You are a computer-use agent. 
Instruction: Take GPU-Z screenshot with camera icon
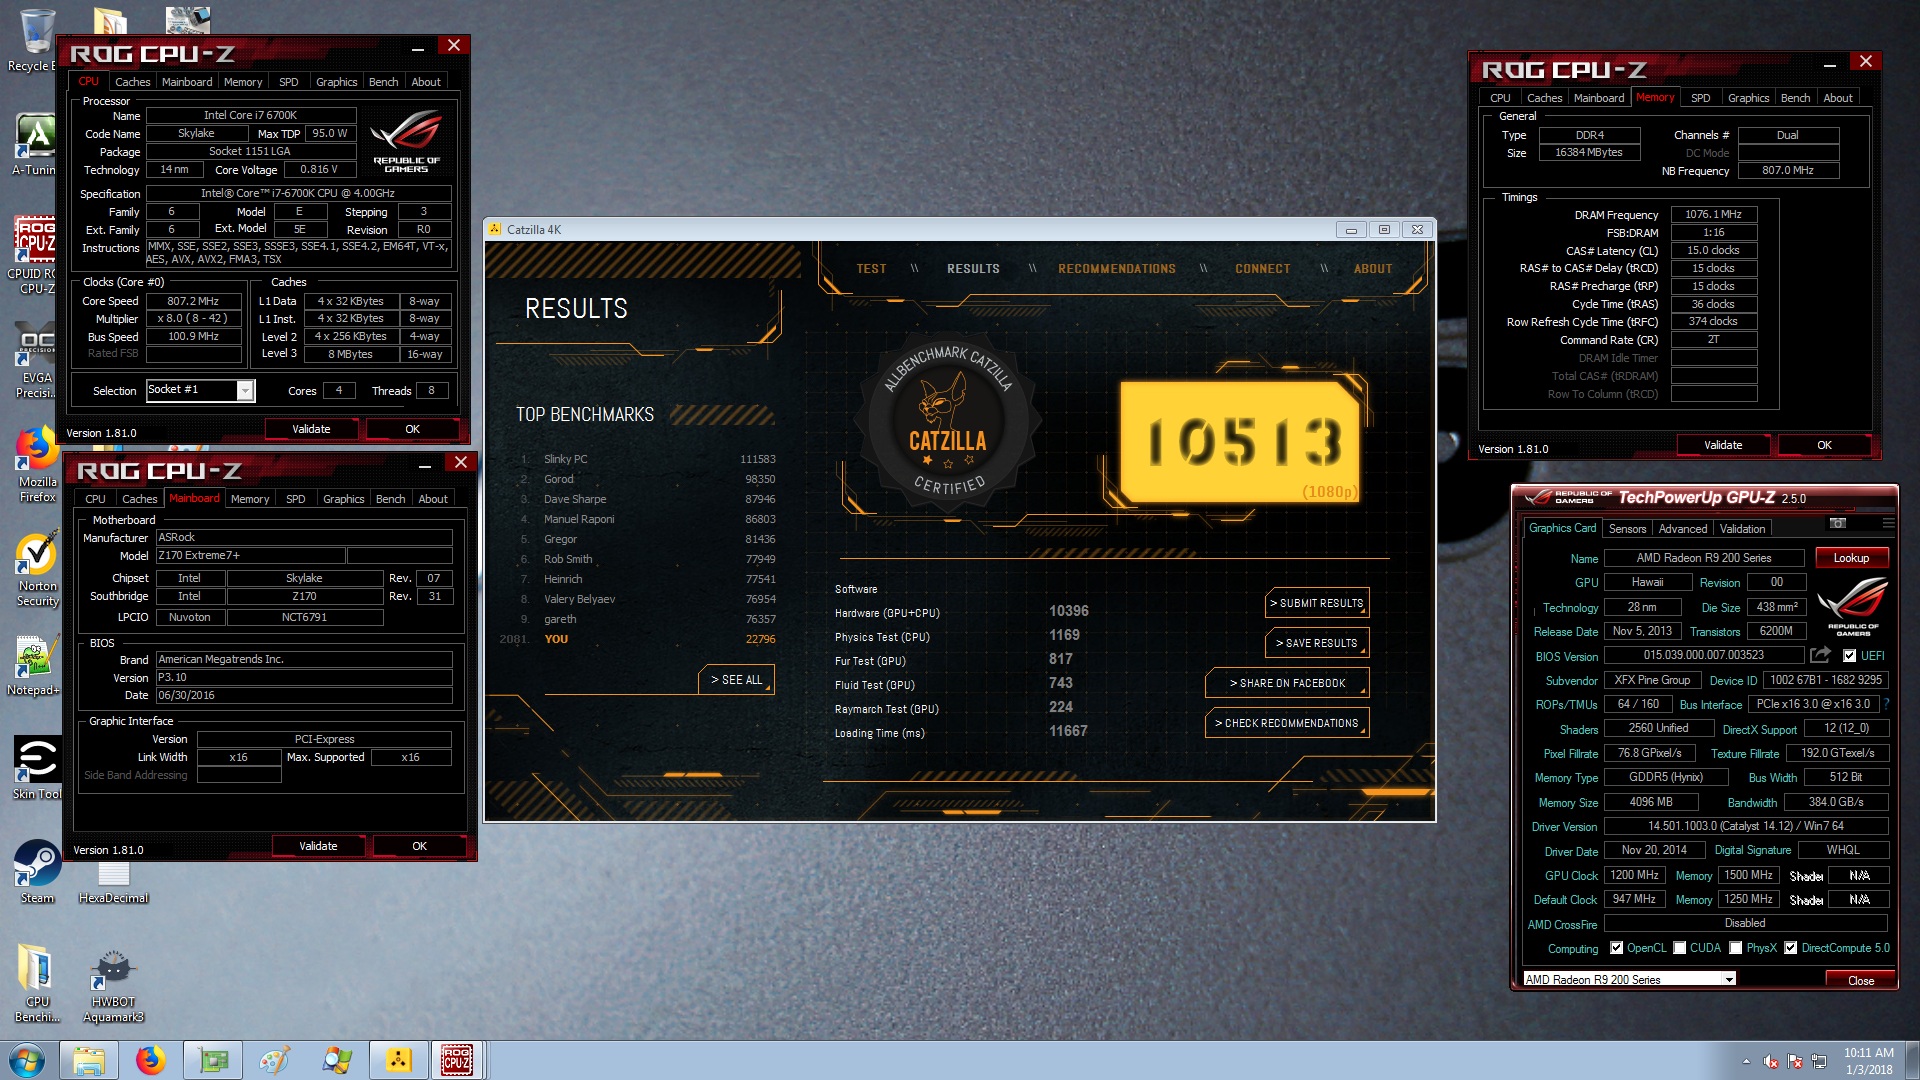(x=1838, y=523)
